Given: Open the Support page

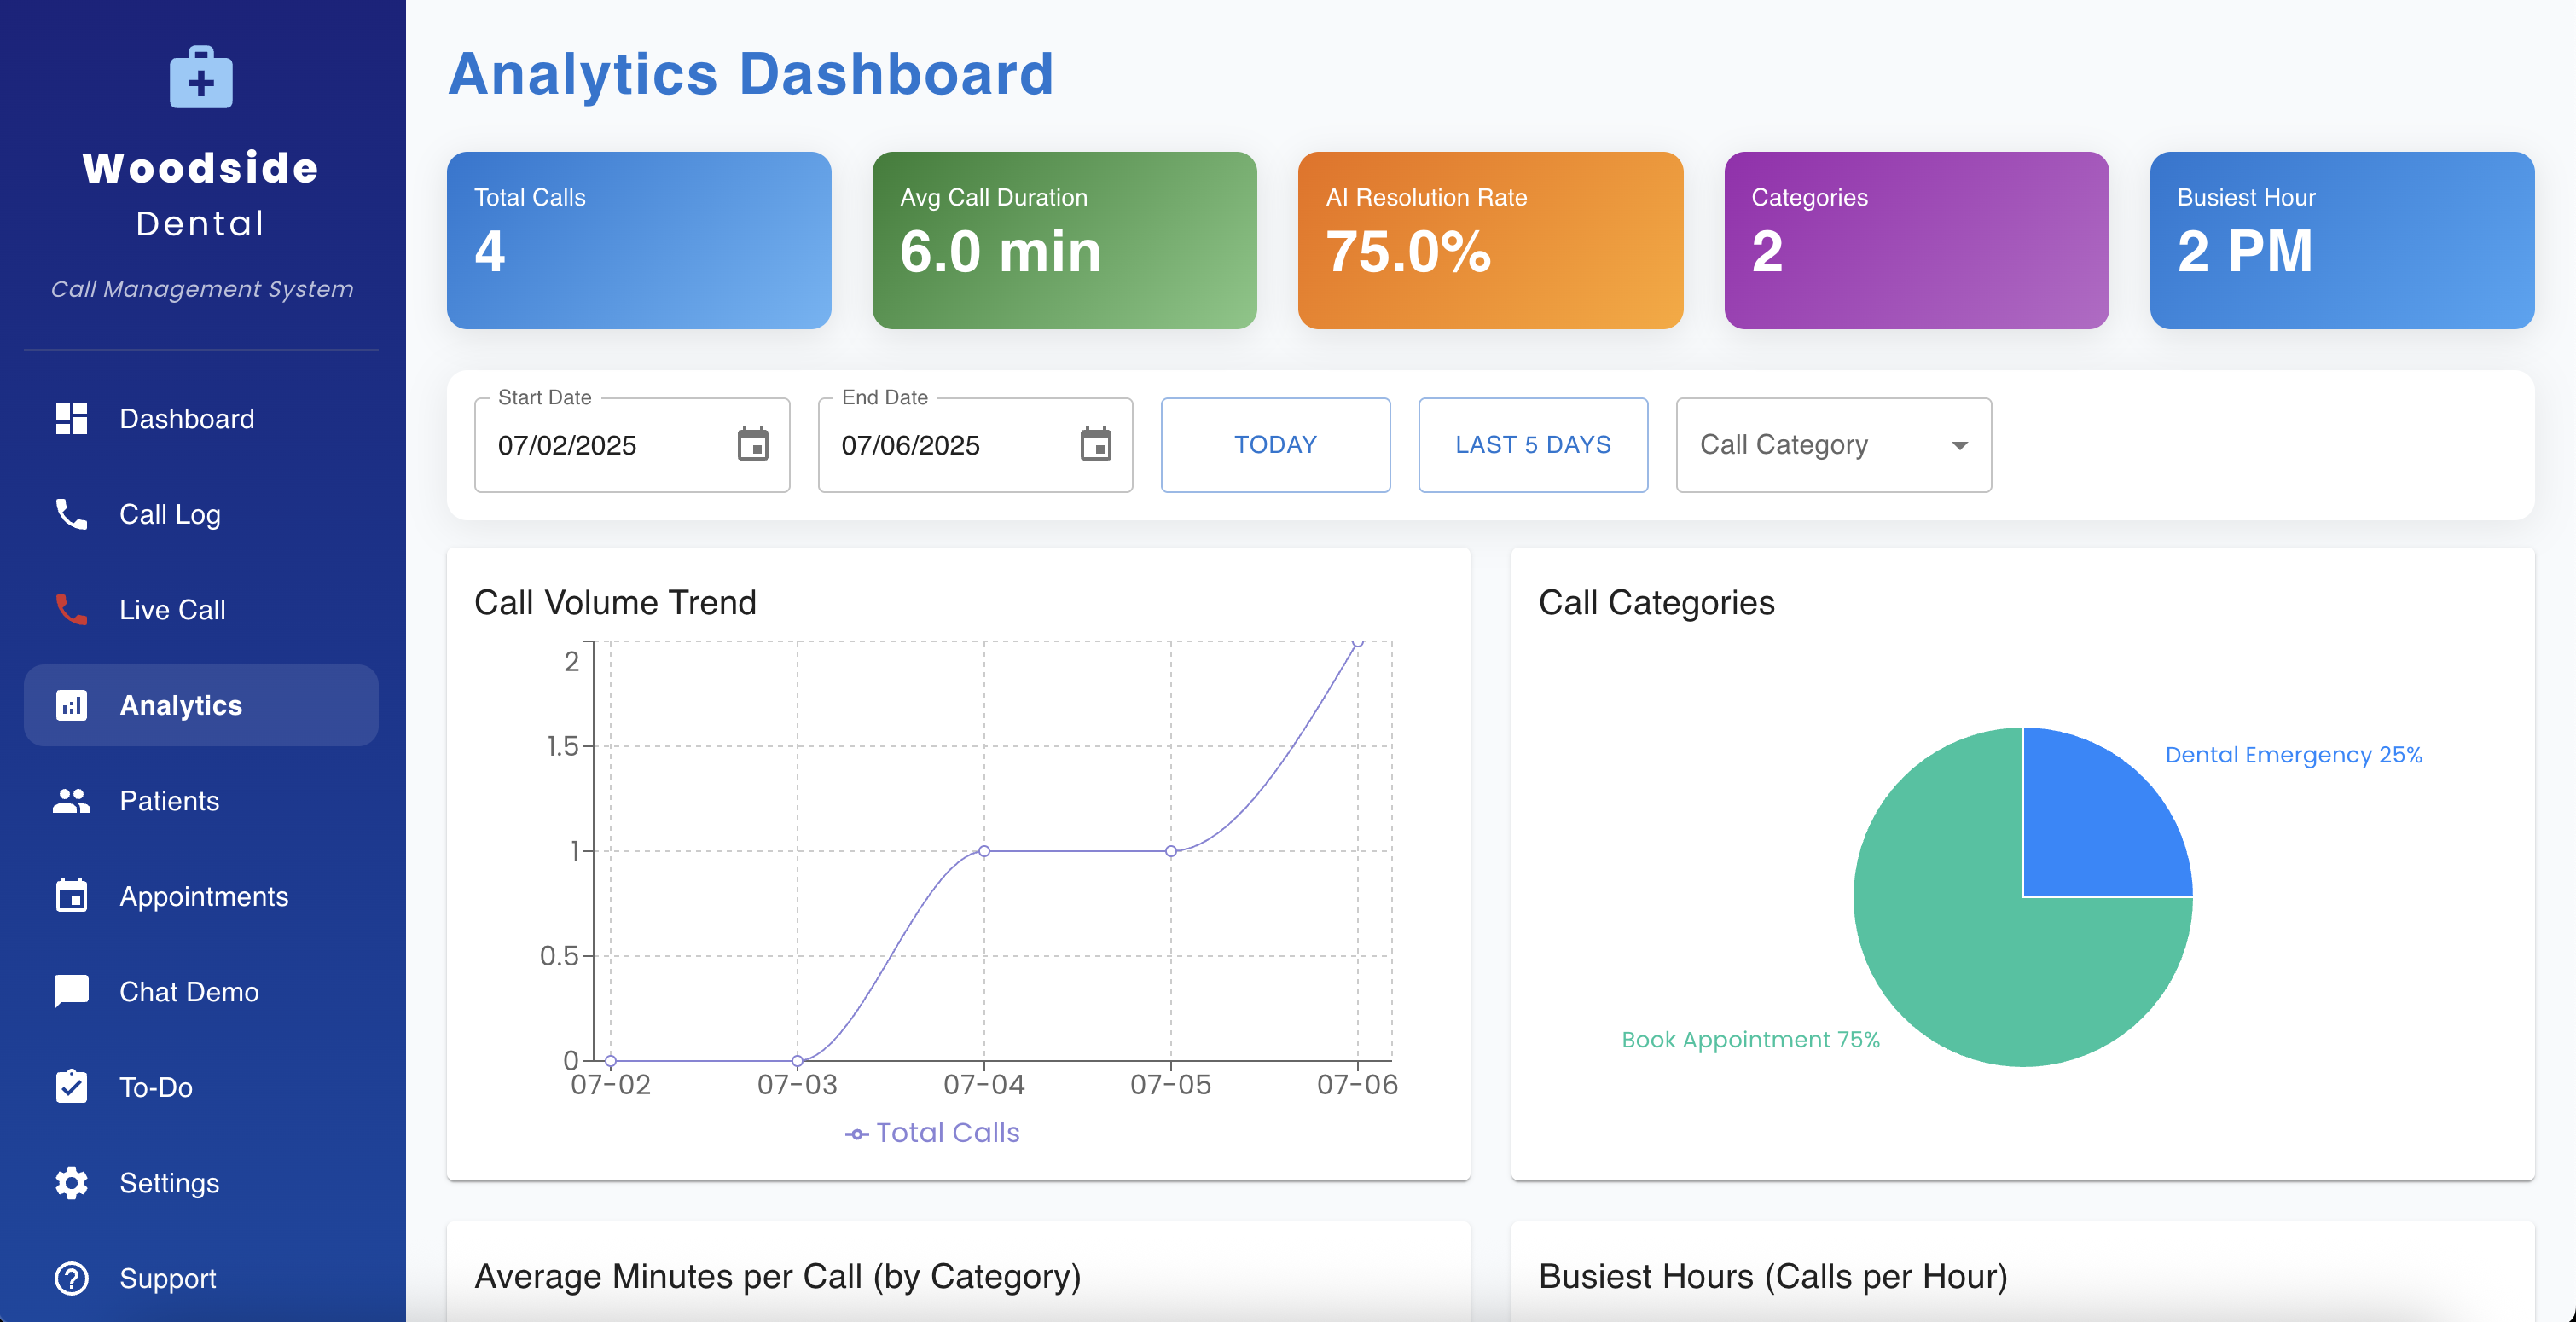Looking at the screenshot, I should pyautogui.click(x=201, y=1278).
